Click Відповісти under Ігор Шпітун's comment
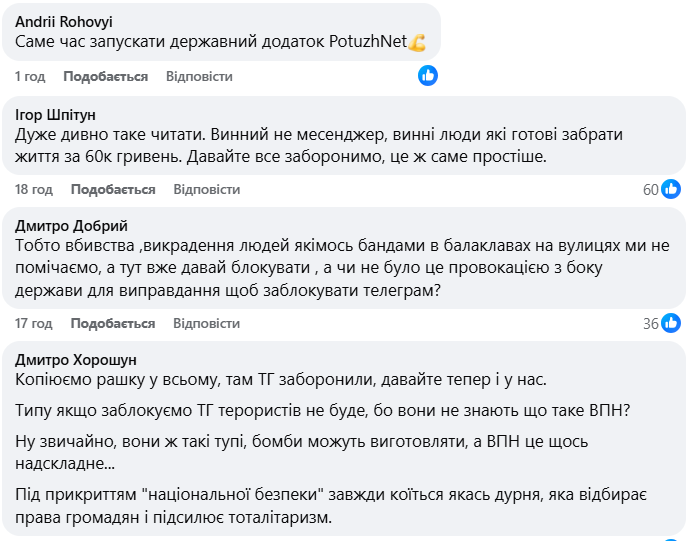This screenshot has height=541, width=693. click(x=207, y=189)
